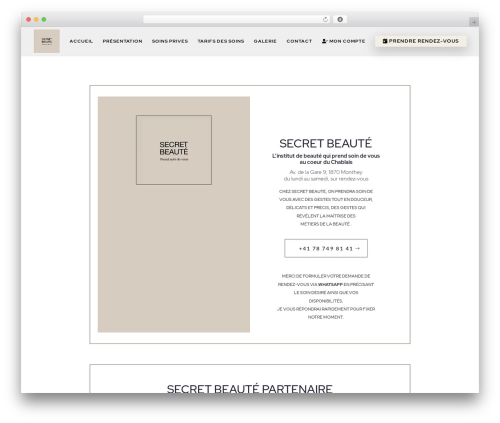Open the Galerie menu item
The image size is (500, 423).
pos(265,41)
